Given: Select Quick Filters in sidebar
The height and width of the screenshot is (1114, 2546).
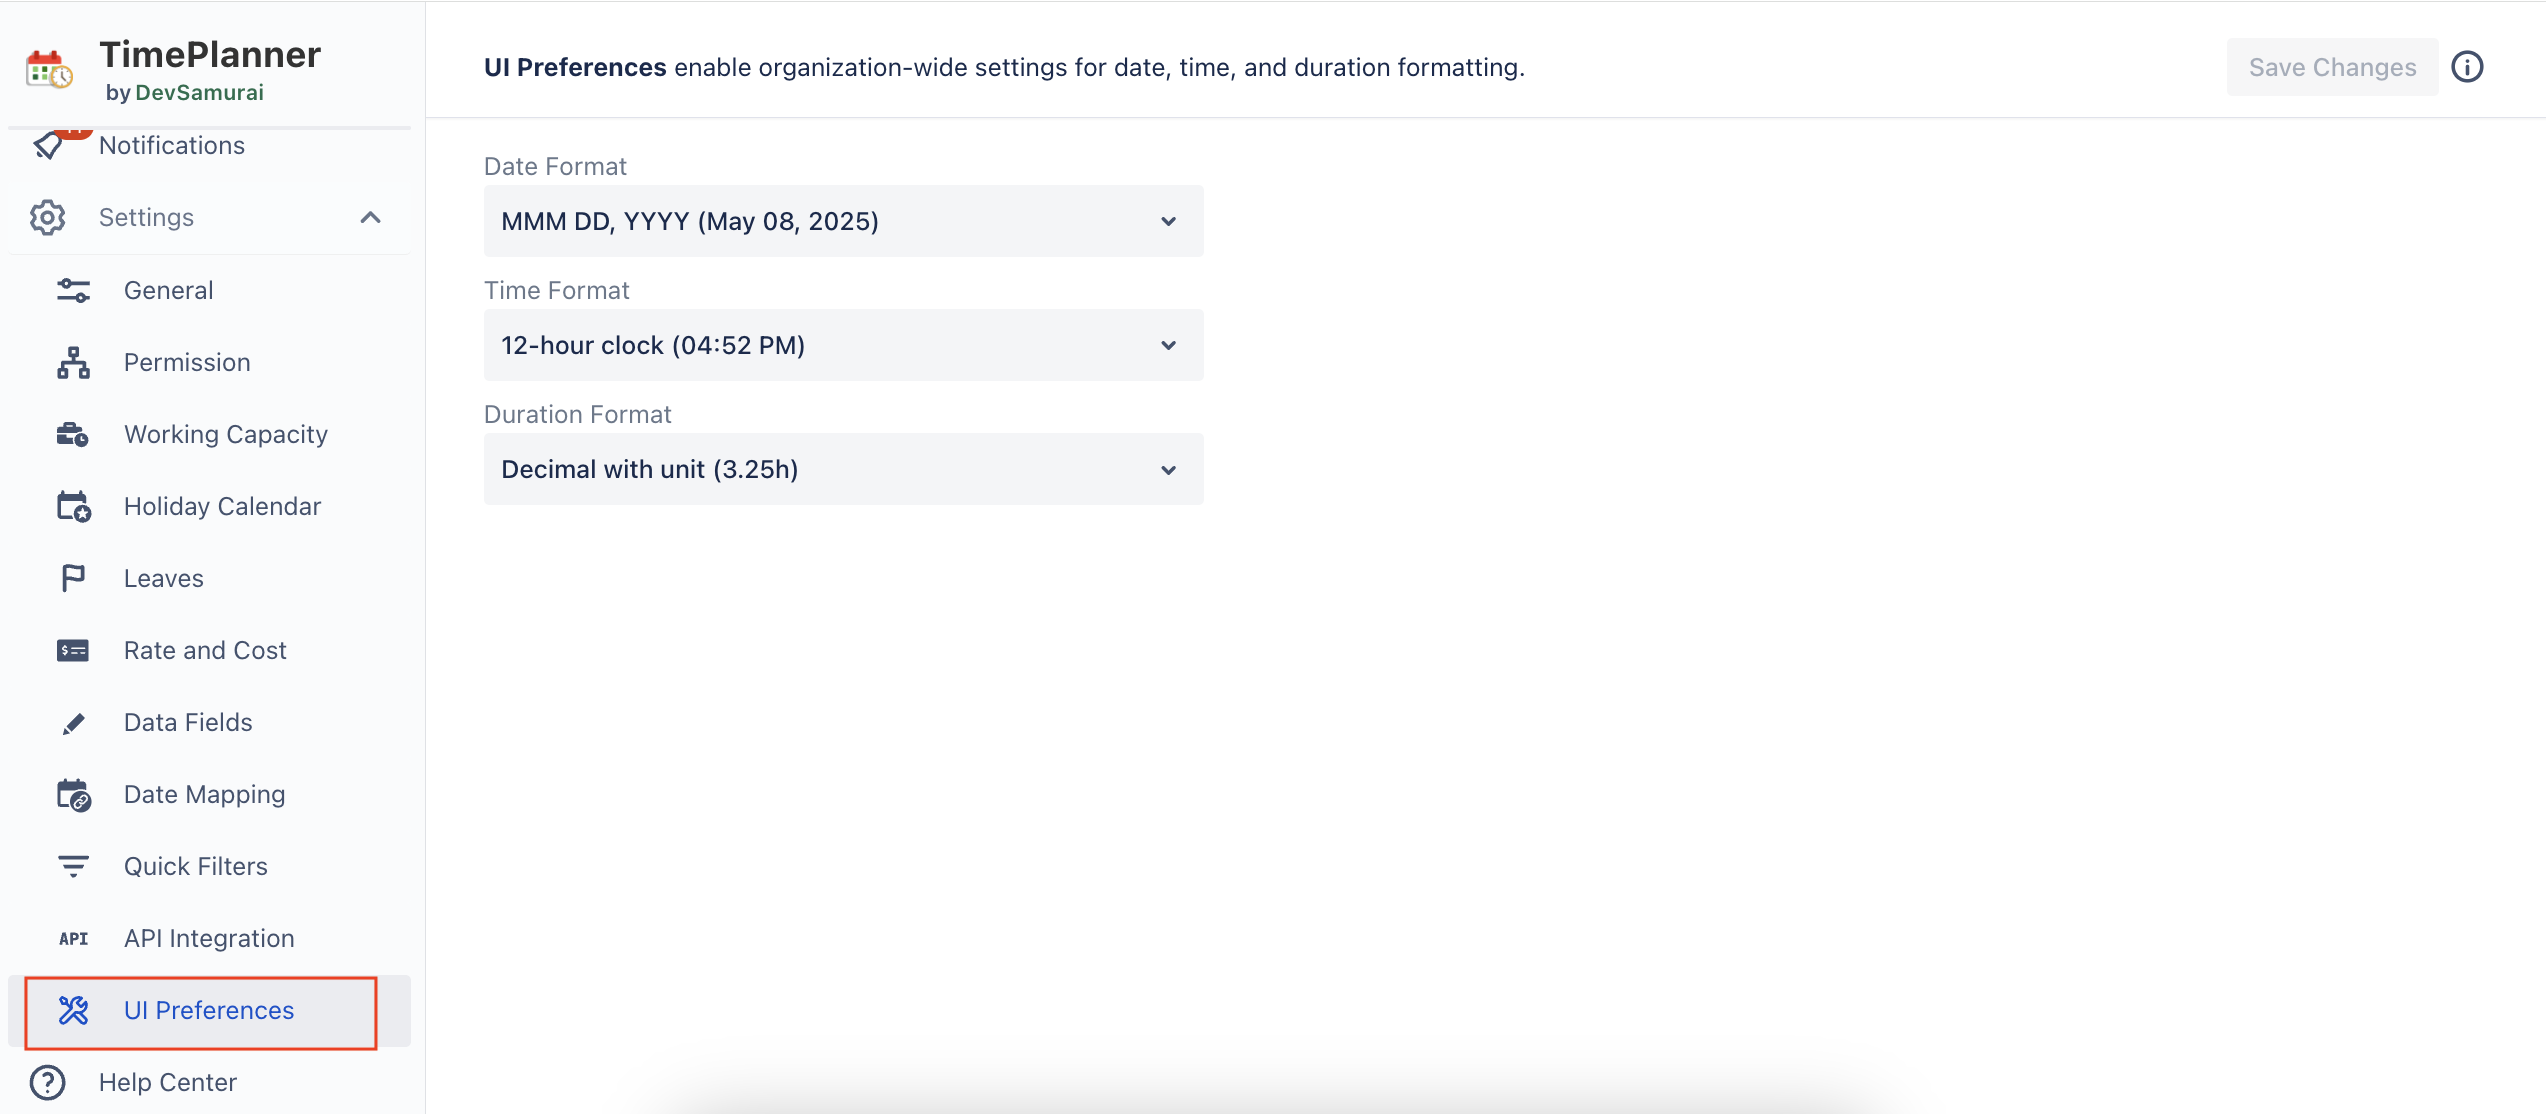Looking at the screenshot, I should pyautogui.click(x=196, y=866).
